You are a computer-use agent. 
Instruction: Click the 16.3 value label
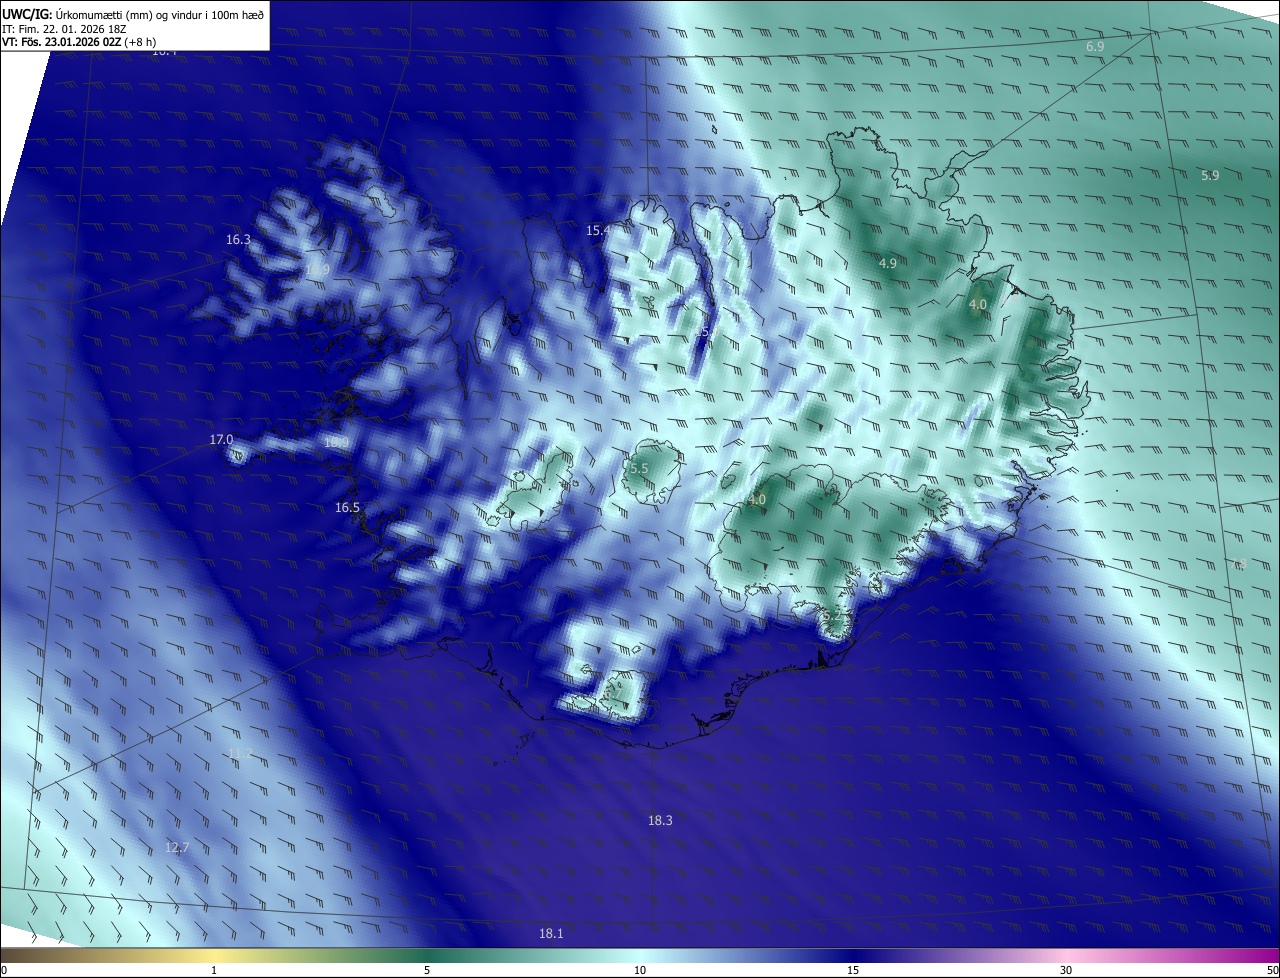[x=238, y=239]
